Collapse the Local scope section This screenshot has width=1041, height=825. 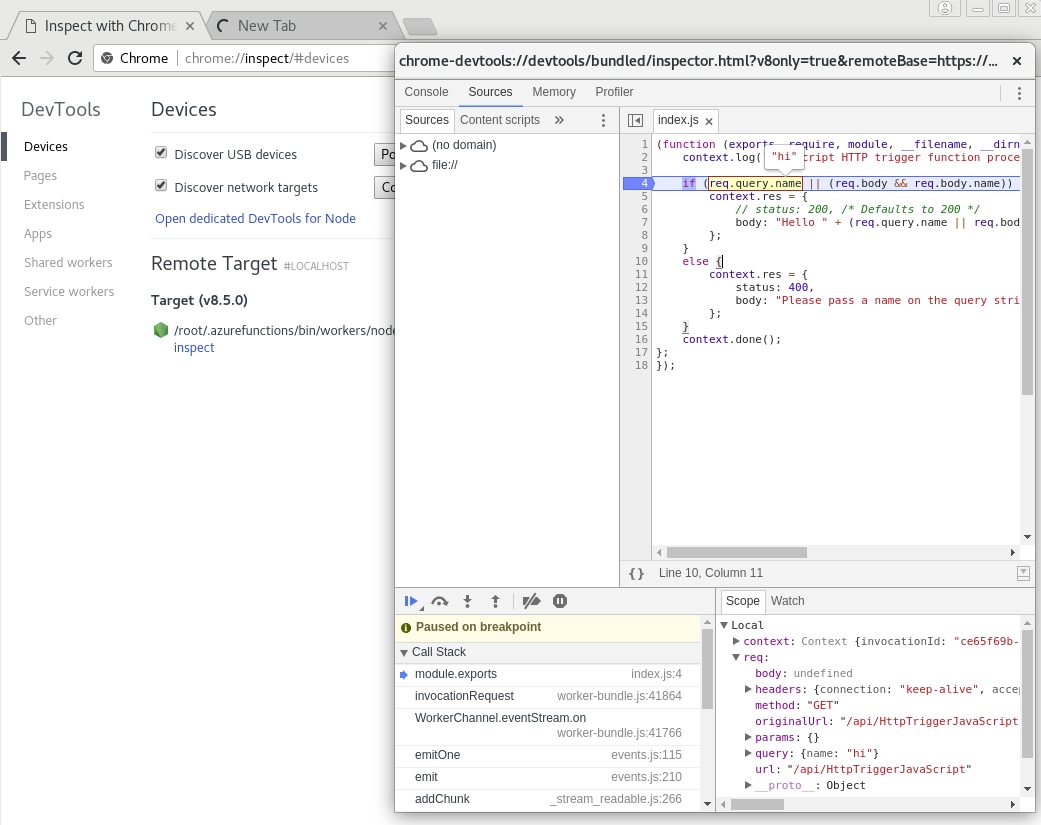coord(724,624)
